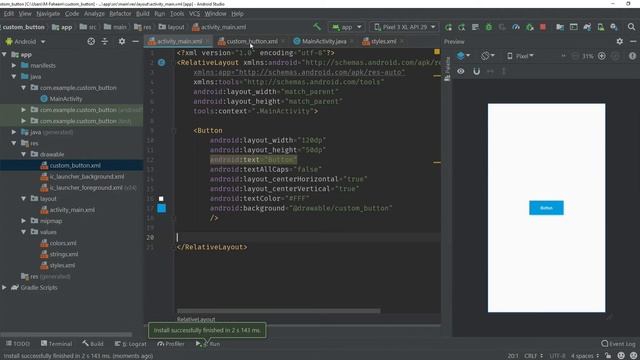
Task: Hide the Project panel with minus icon
Action: click(x=135, y=41)
